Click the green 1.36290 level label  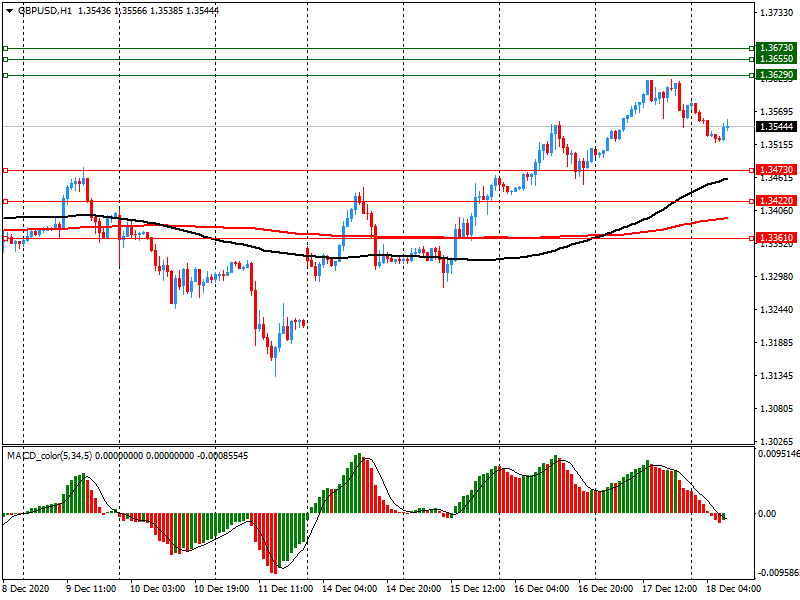tap(776, 75)
